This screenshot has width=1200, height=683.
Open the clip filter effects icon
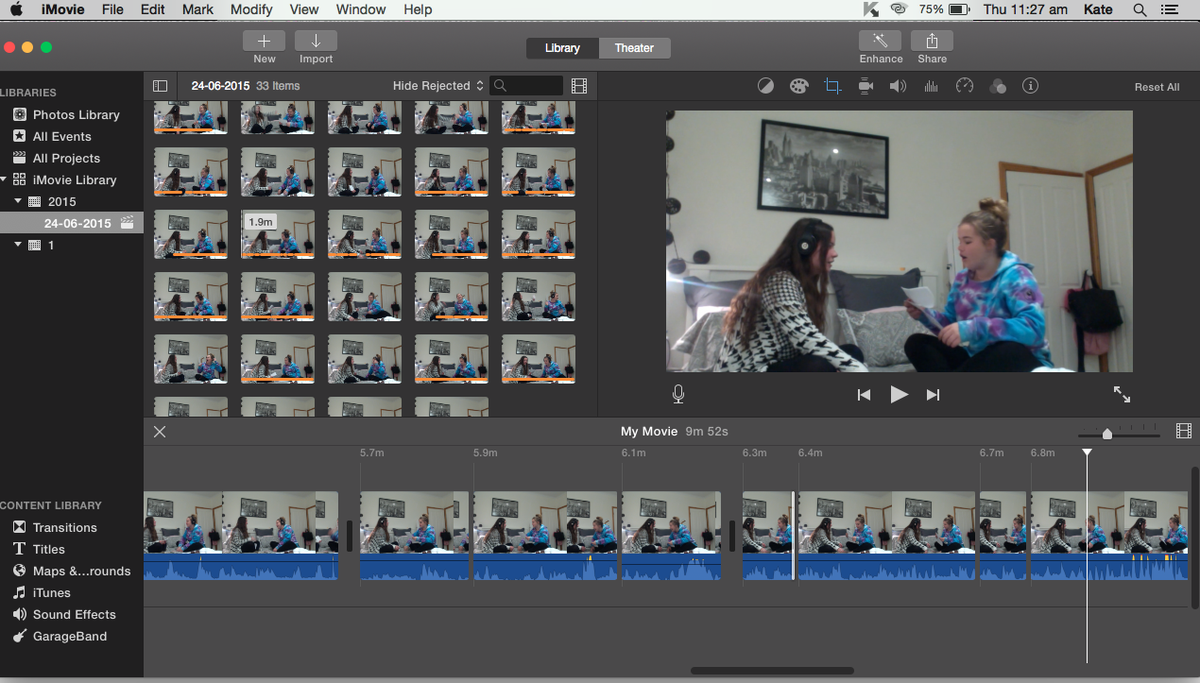tap(998, 86)
